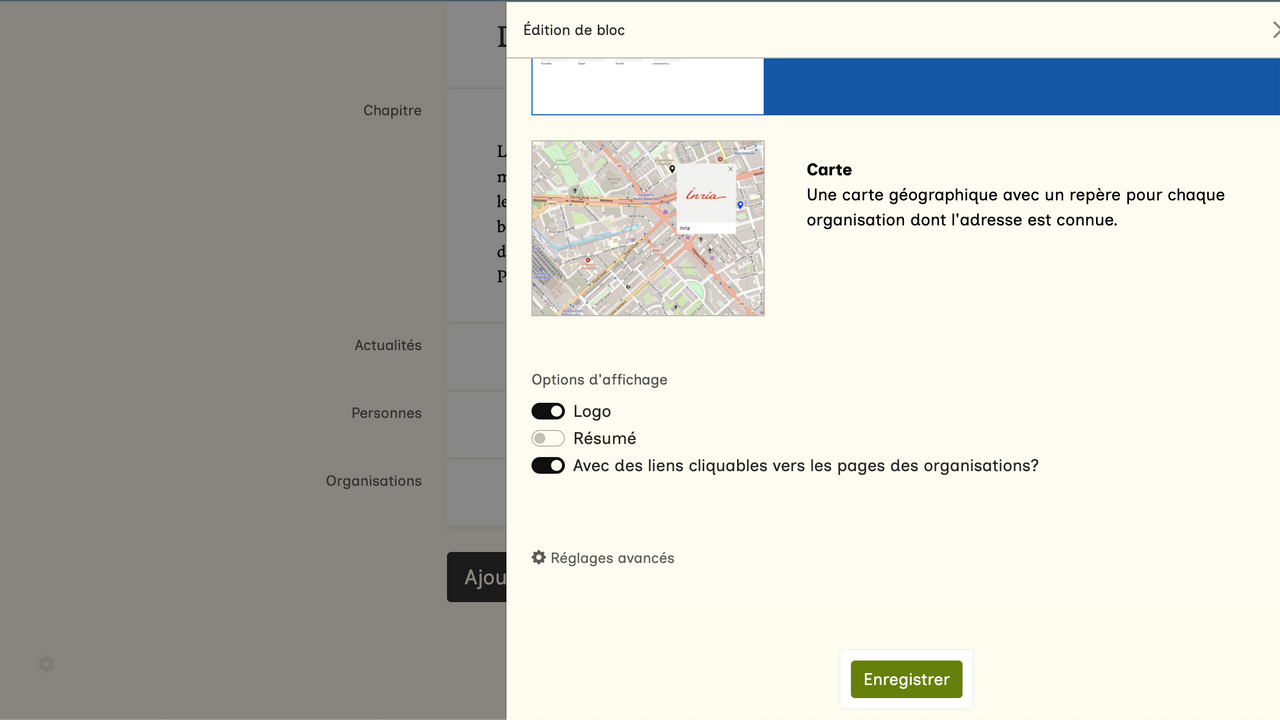Jump to the Organisations section
The width and height of the screenshot is (1280, 720).
(x=373, y=481)
